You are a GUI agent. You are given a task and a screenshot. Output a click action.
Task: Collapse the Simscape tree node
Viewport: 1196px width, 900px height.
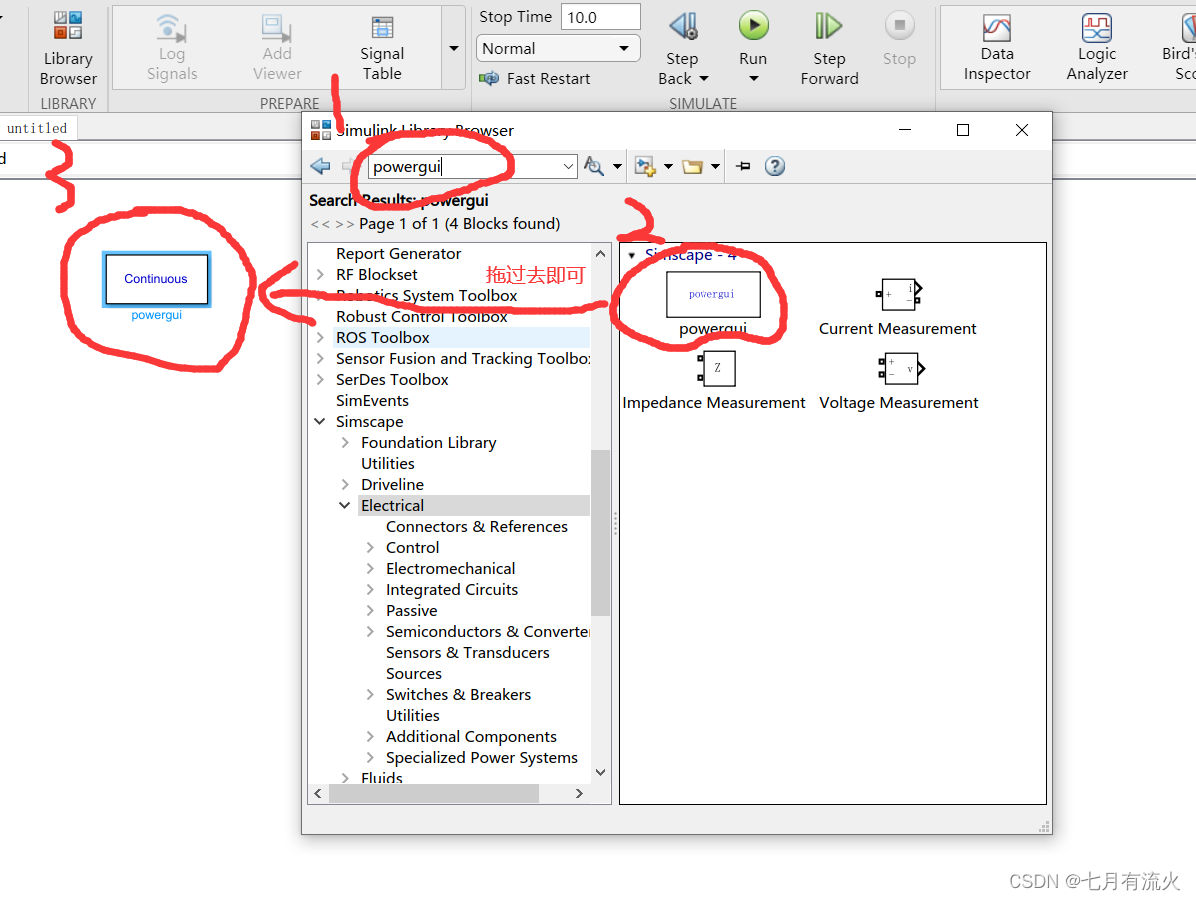pos(320,422)
